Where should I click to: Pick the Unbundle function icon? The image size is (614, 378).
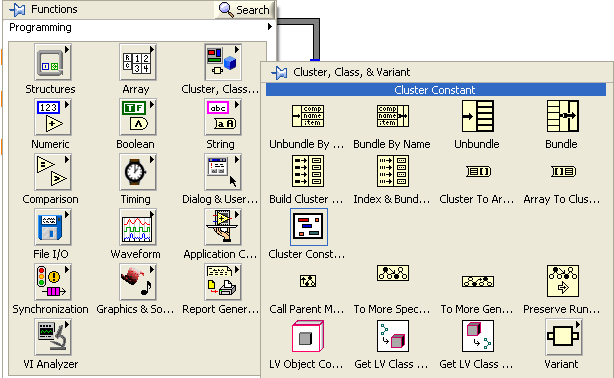point(478,116)
